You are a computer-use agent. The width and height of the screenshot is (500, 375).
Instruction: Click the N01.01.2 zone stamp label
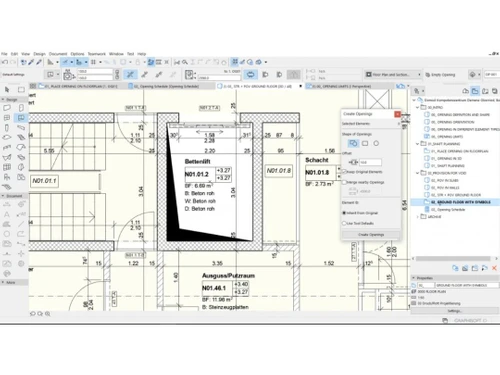pos(197,174)
